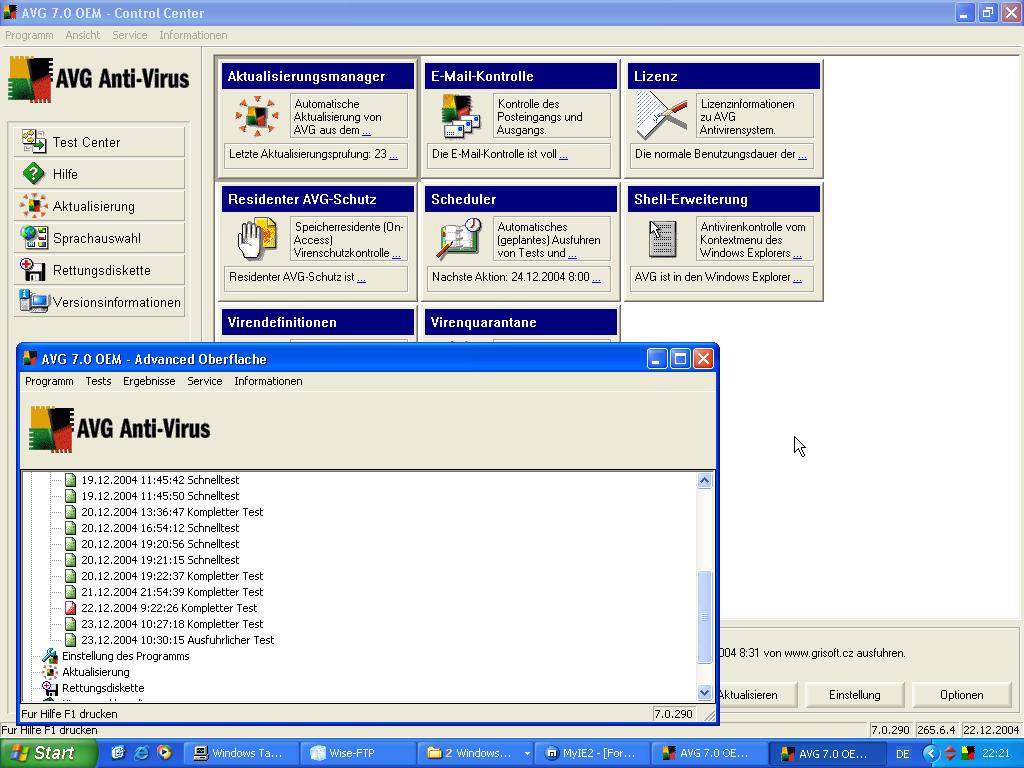Click the Aktualisierungsmanager arrows icon
1024x768 pixels.
point(257,116)
